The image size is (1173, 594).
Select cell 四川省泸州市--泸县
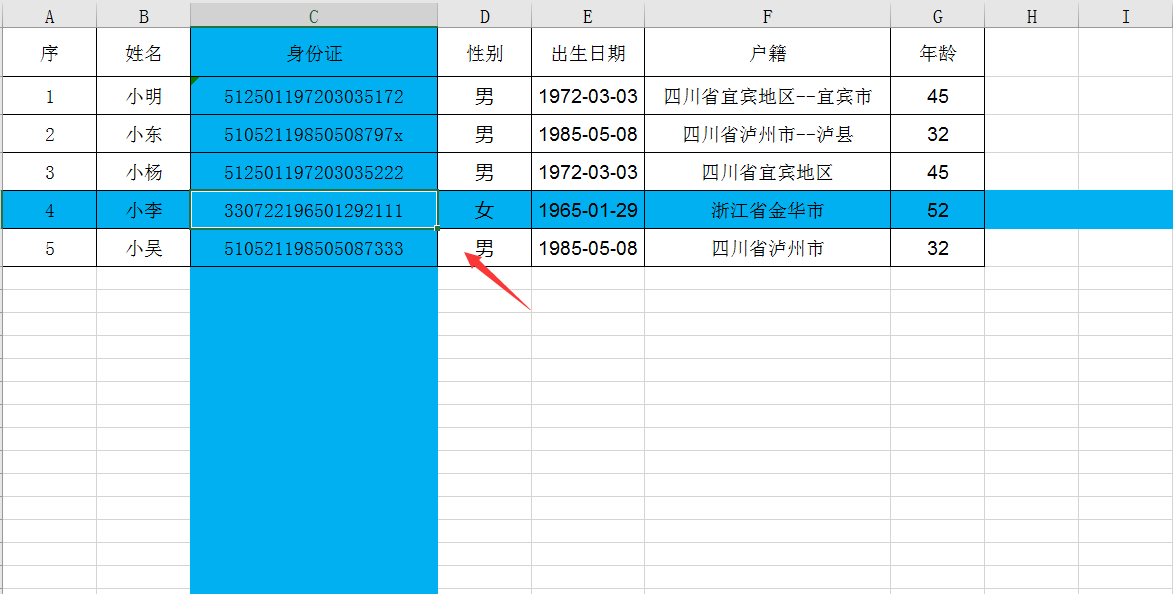click(x=768, y=134)
